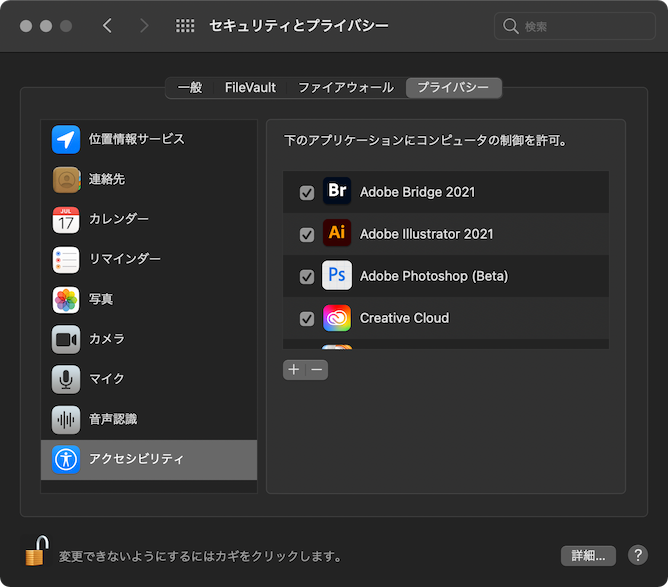
Task: Select 写真 in the sidebar
Action: click(x=149, y=299)
